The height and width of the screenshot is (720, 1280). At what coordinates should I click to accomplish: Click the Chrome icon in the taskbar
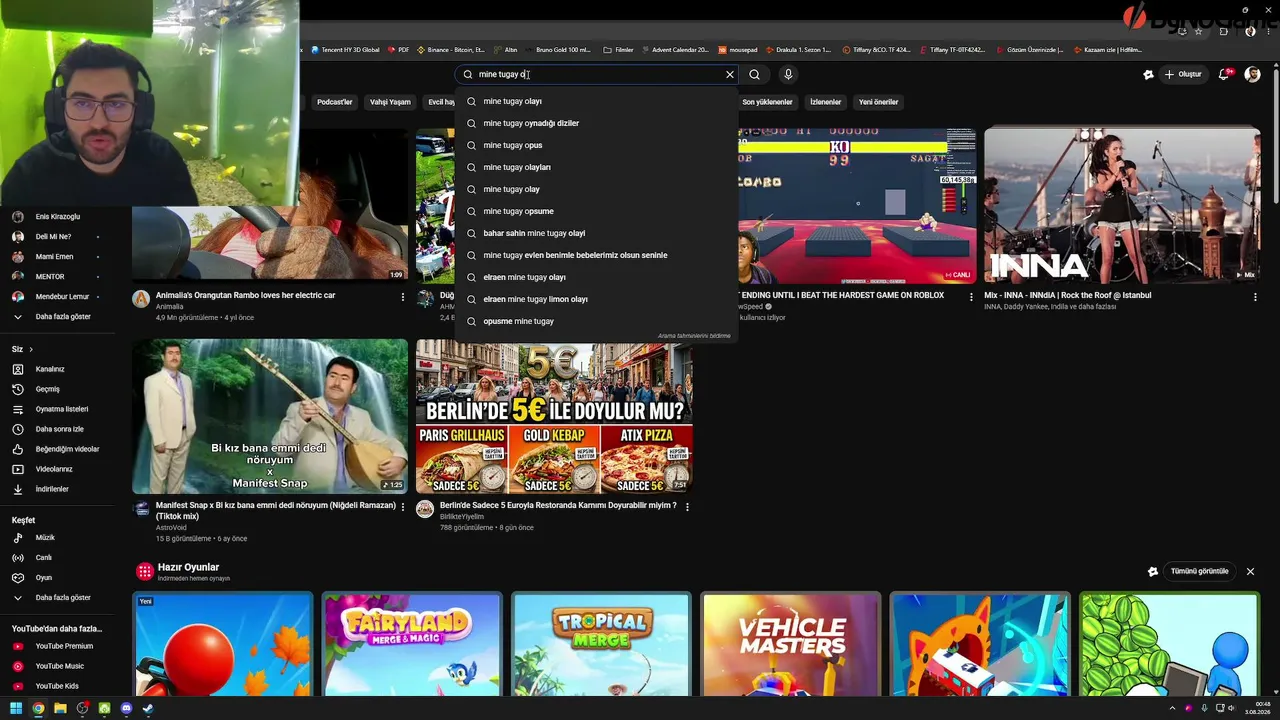[38, 709]
